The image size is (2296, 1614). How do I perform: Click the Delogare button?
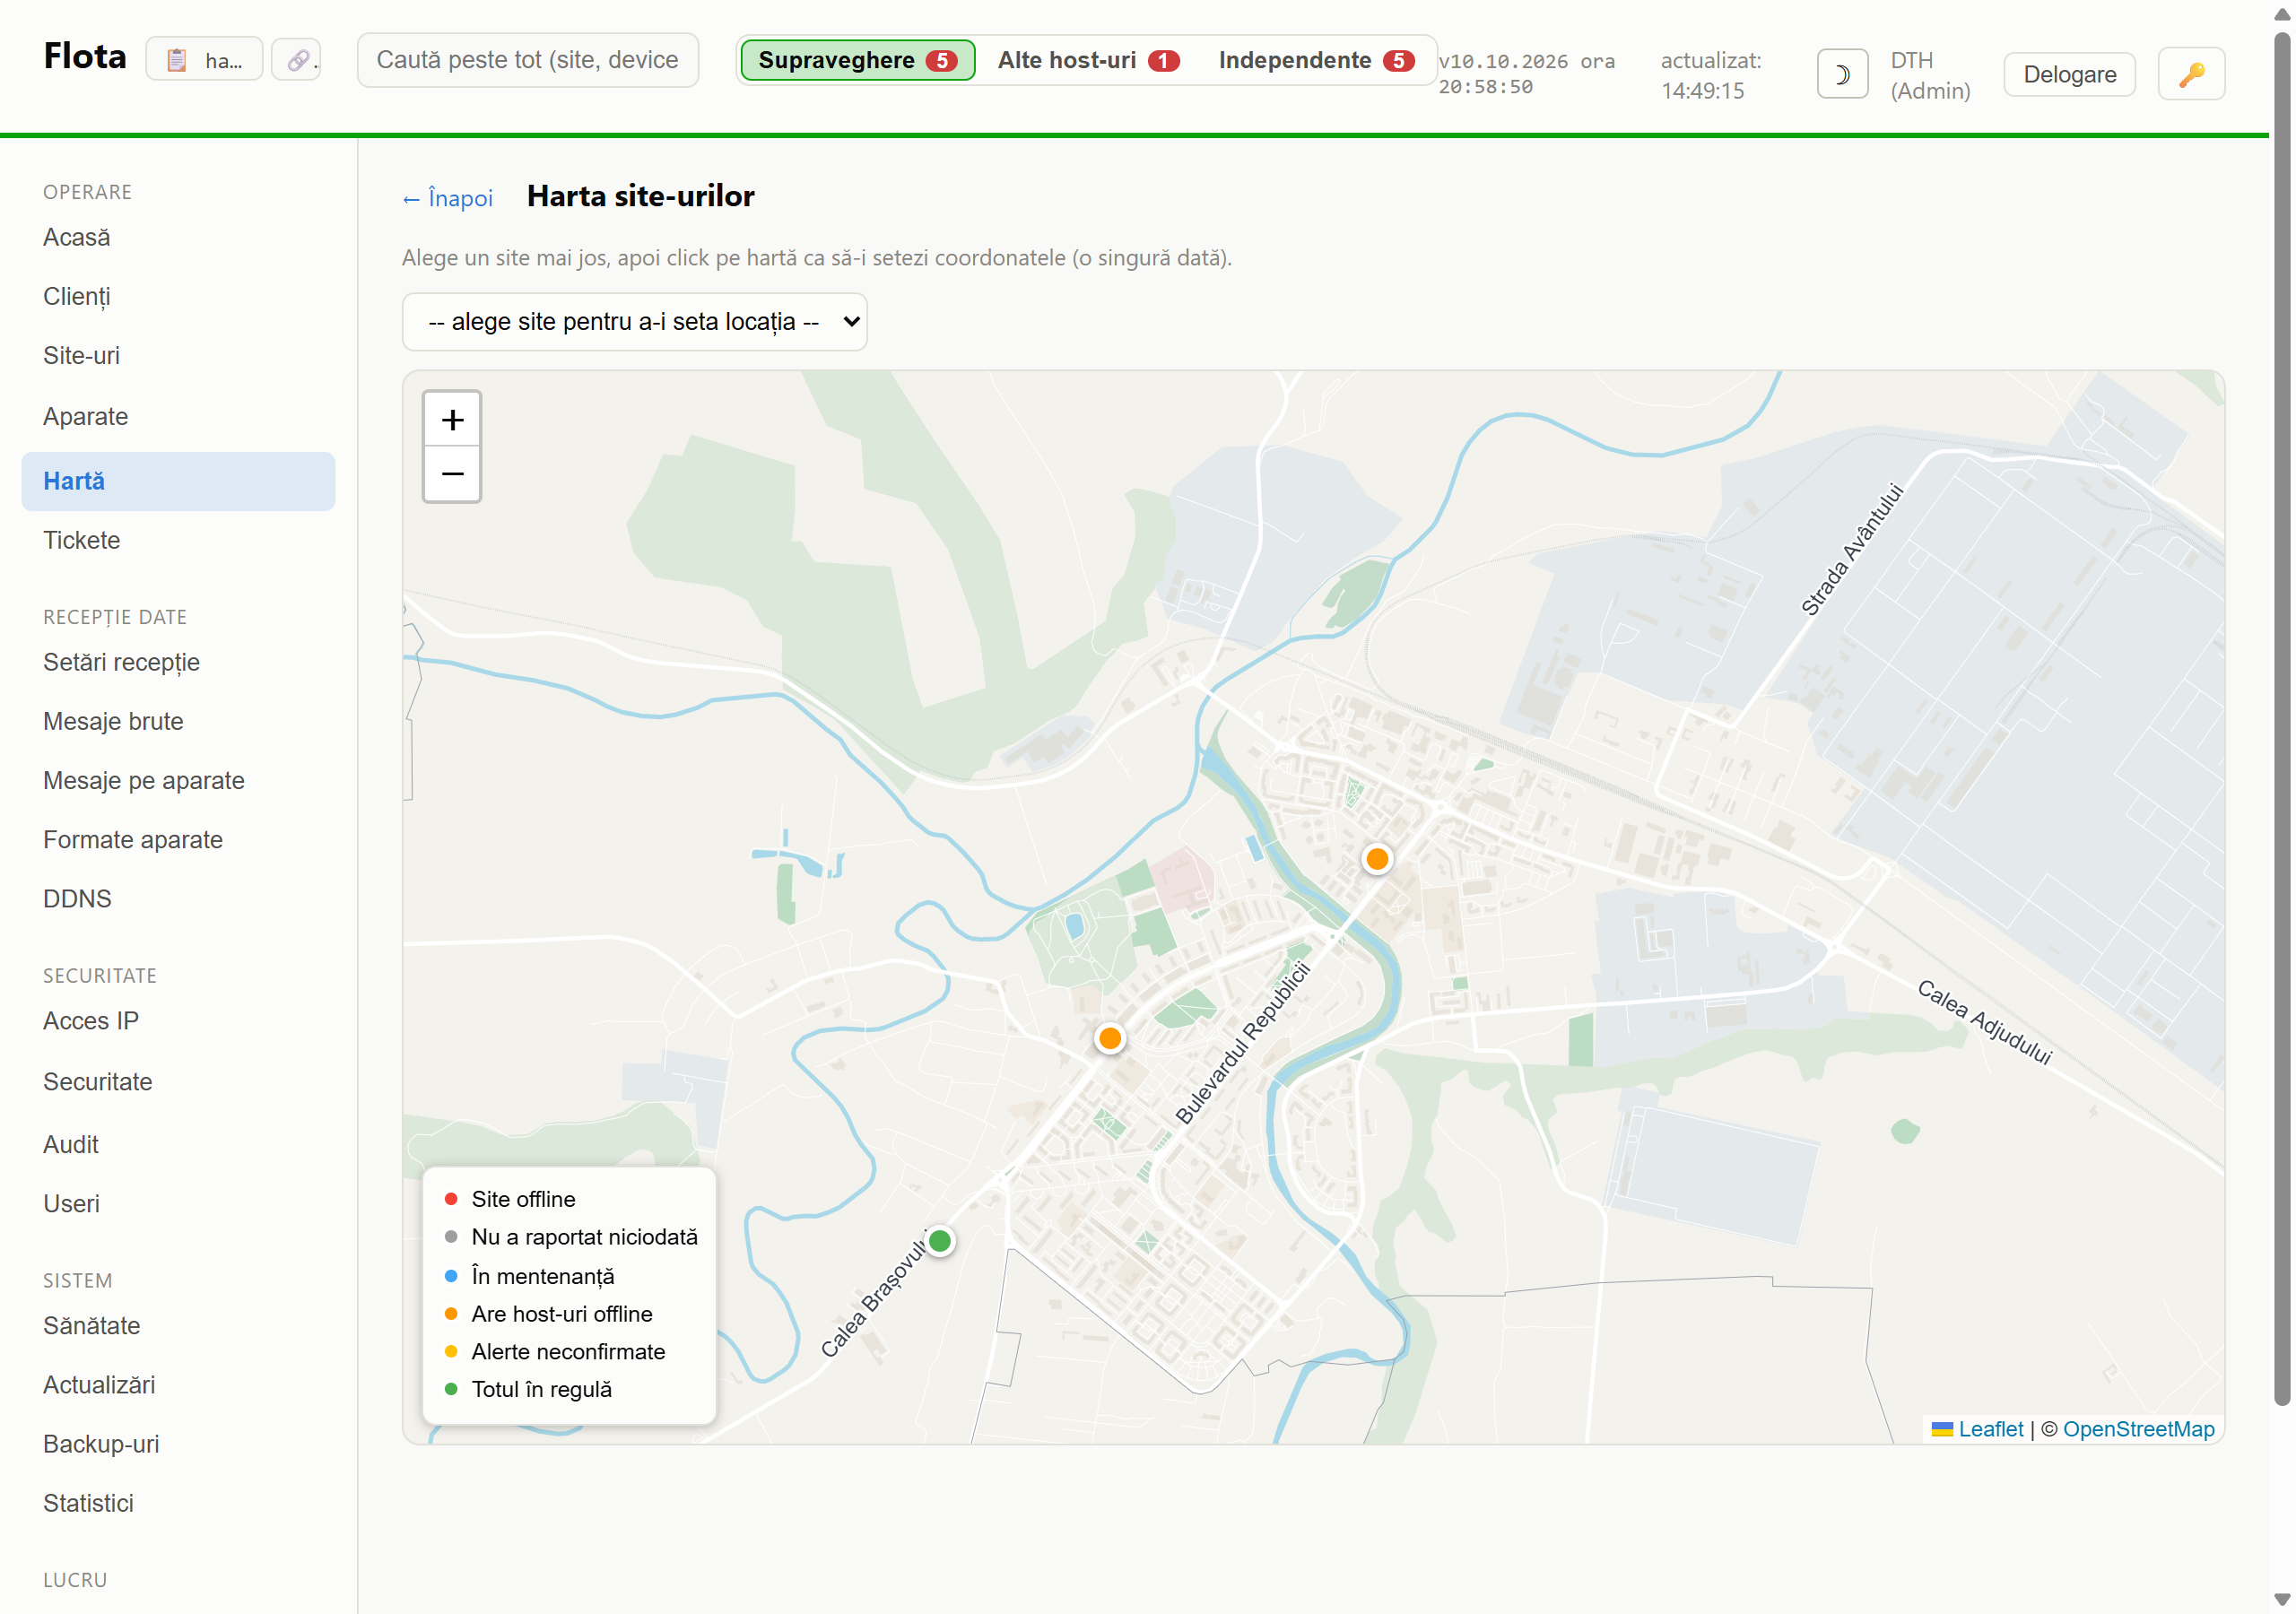(2069, 75)
